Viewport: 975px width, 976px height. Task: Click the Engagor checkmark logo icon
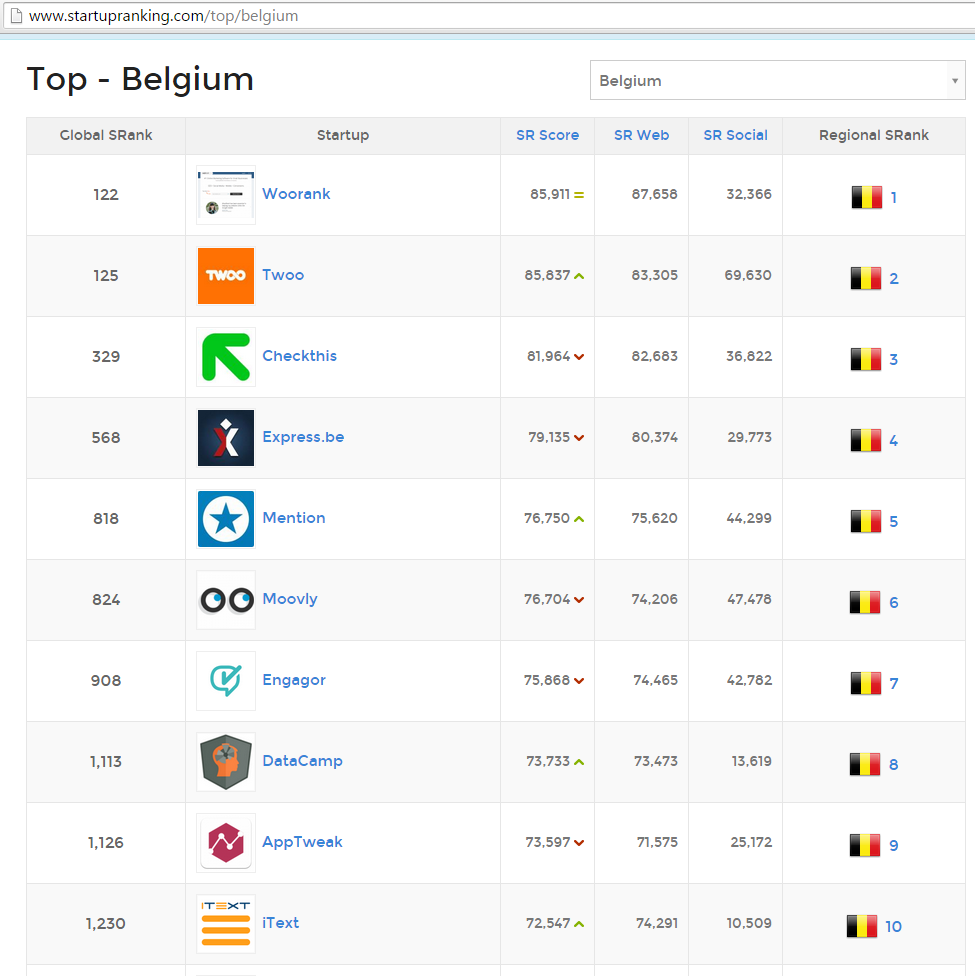tap(226, 681)
